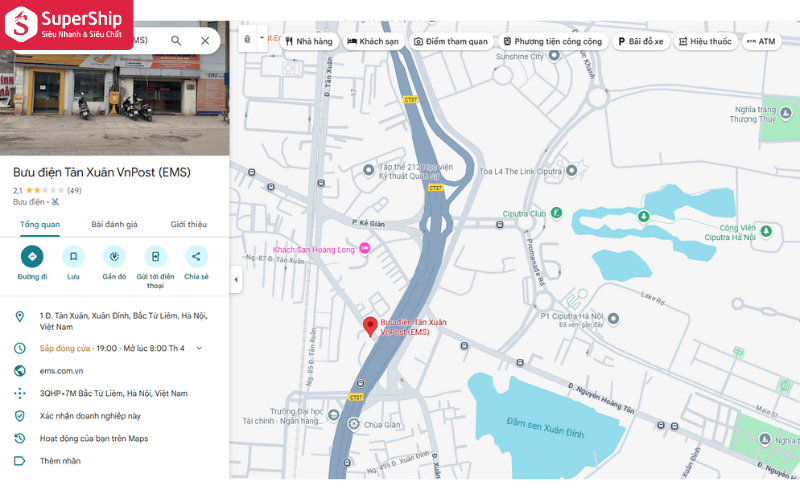Filter map by Phương tiện công cộng
The width and height of the screenshot is (800, 500).
tap(553, 41)
